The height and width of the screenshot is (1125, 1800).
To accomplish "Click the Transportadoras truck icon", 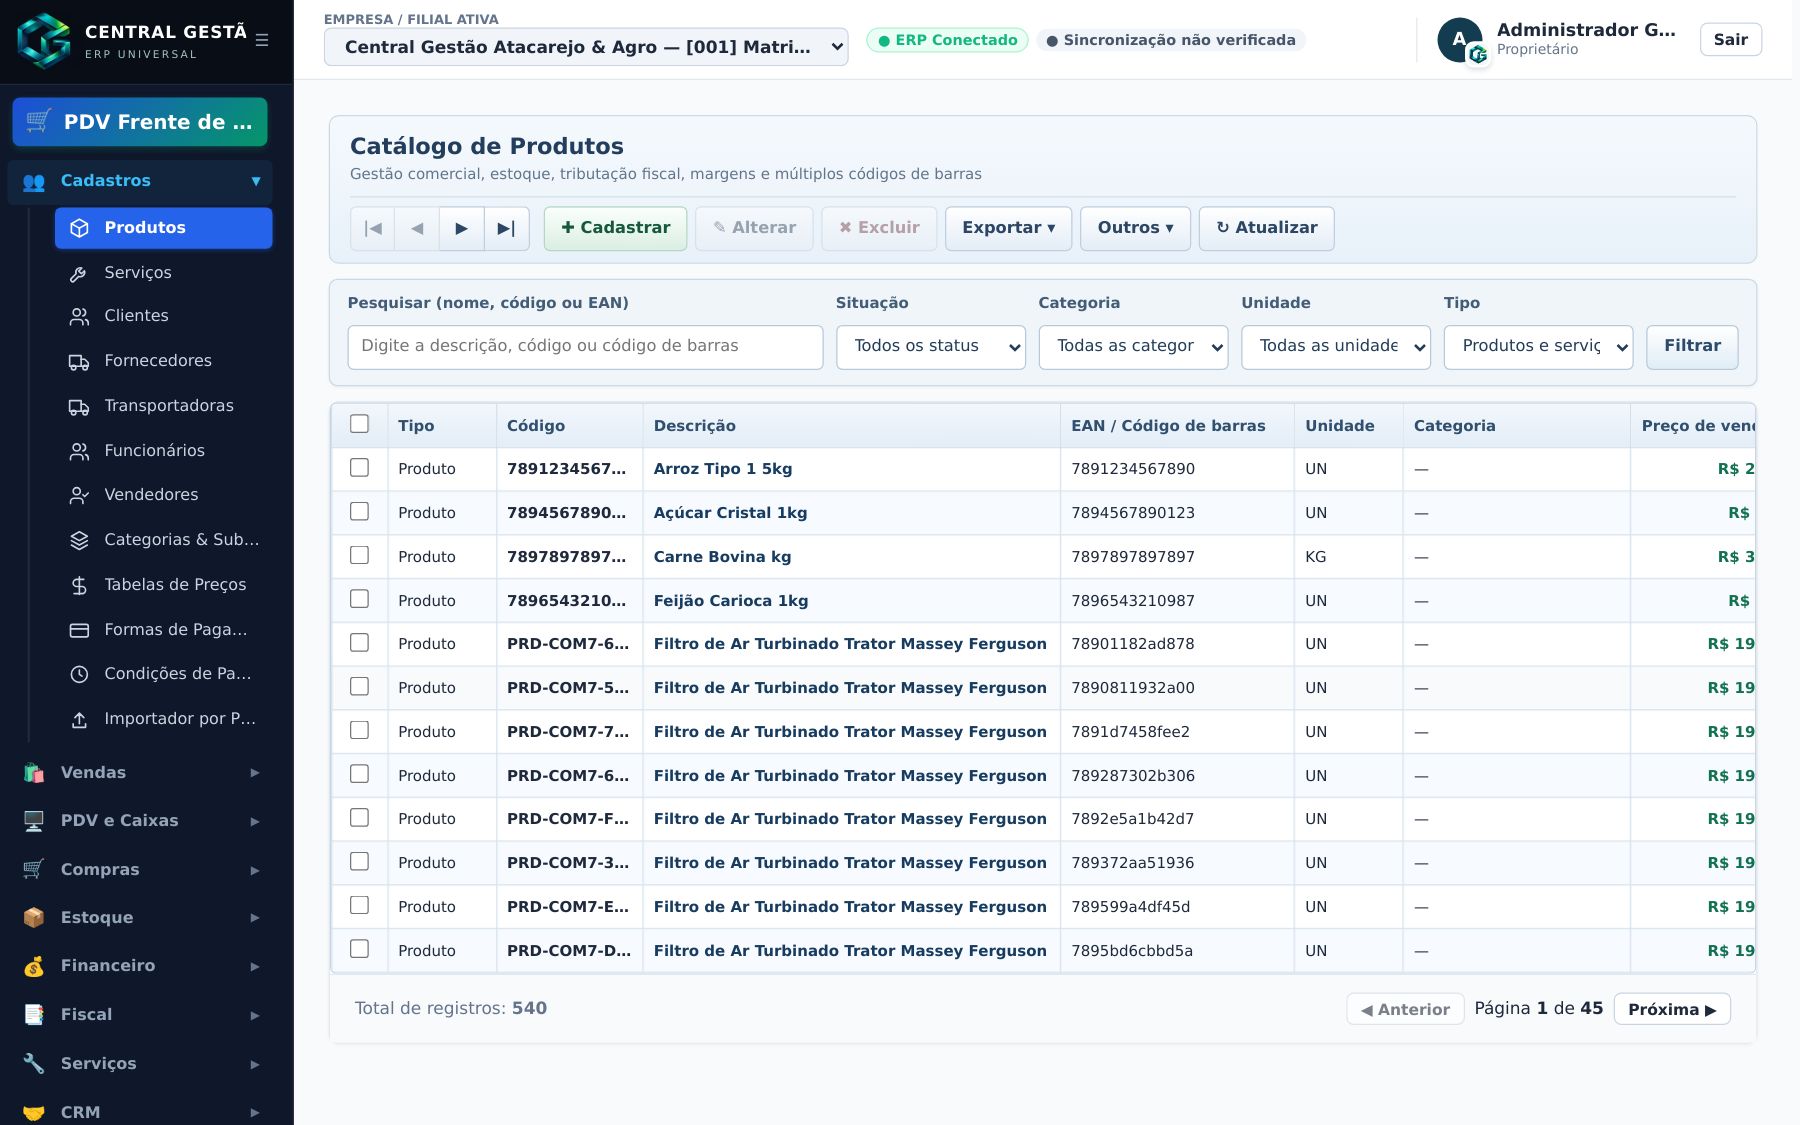I will pyautogui.click(x=79, y=406).
